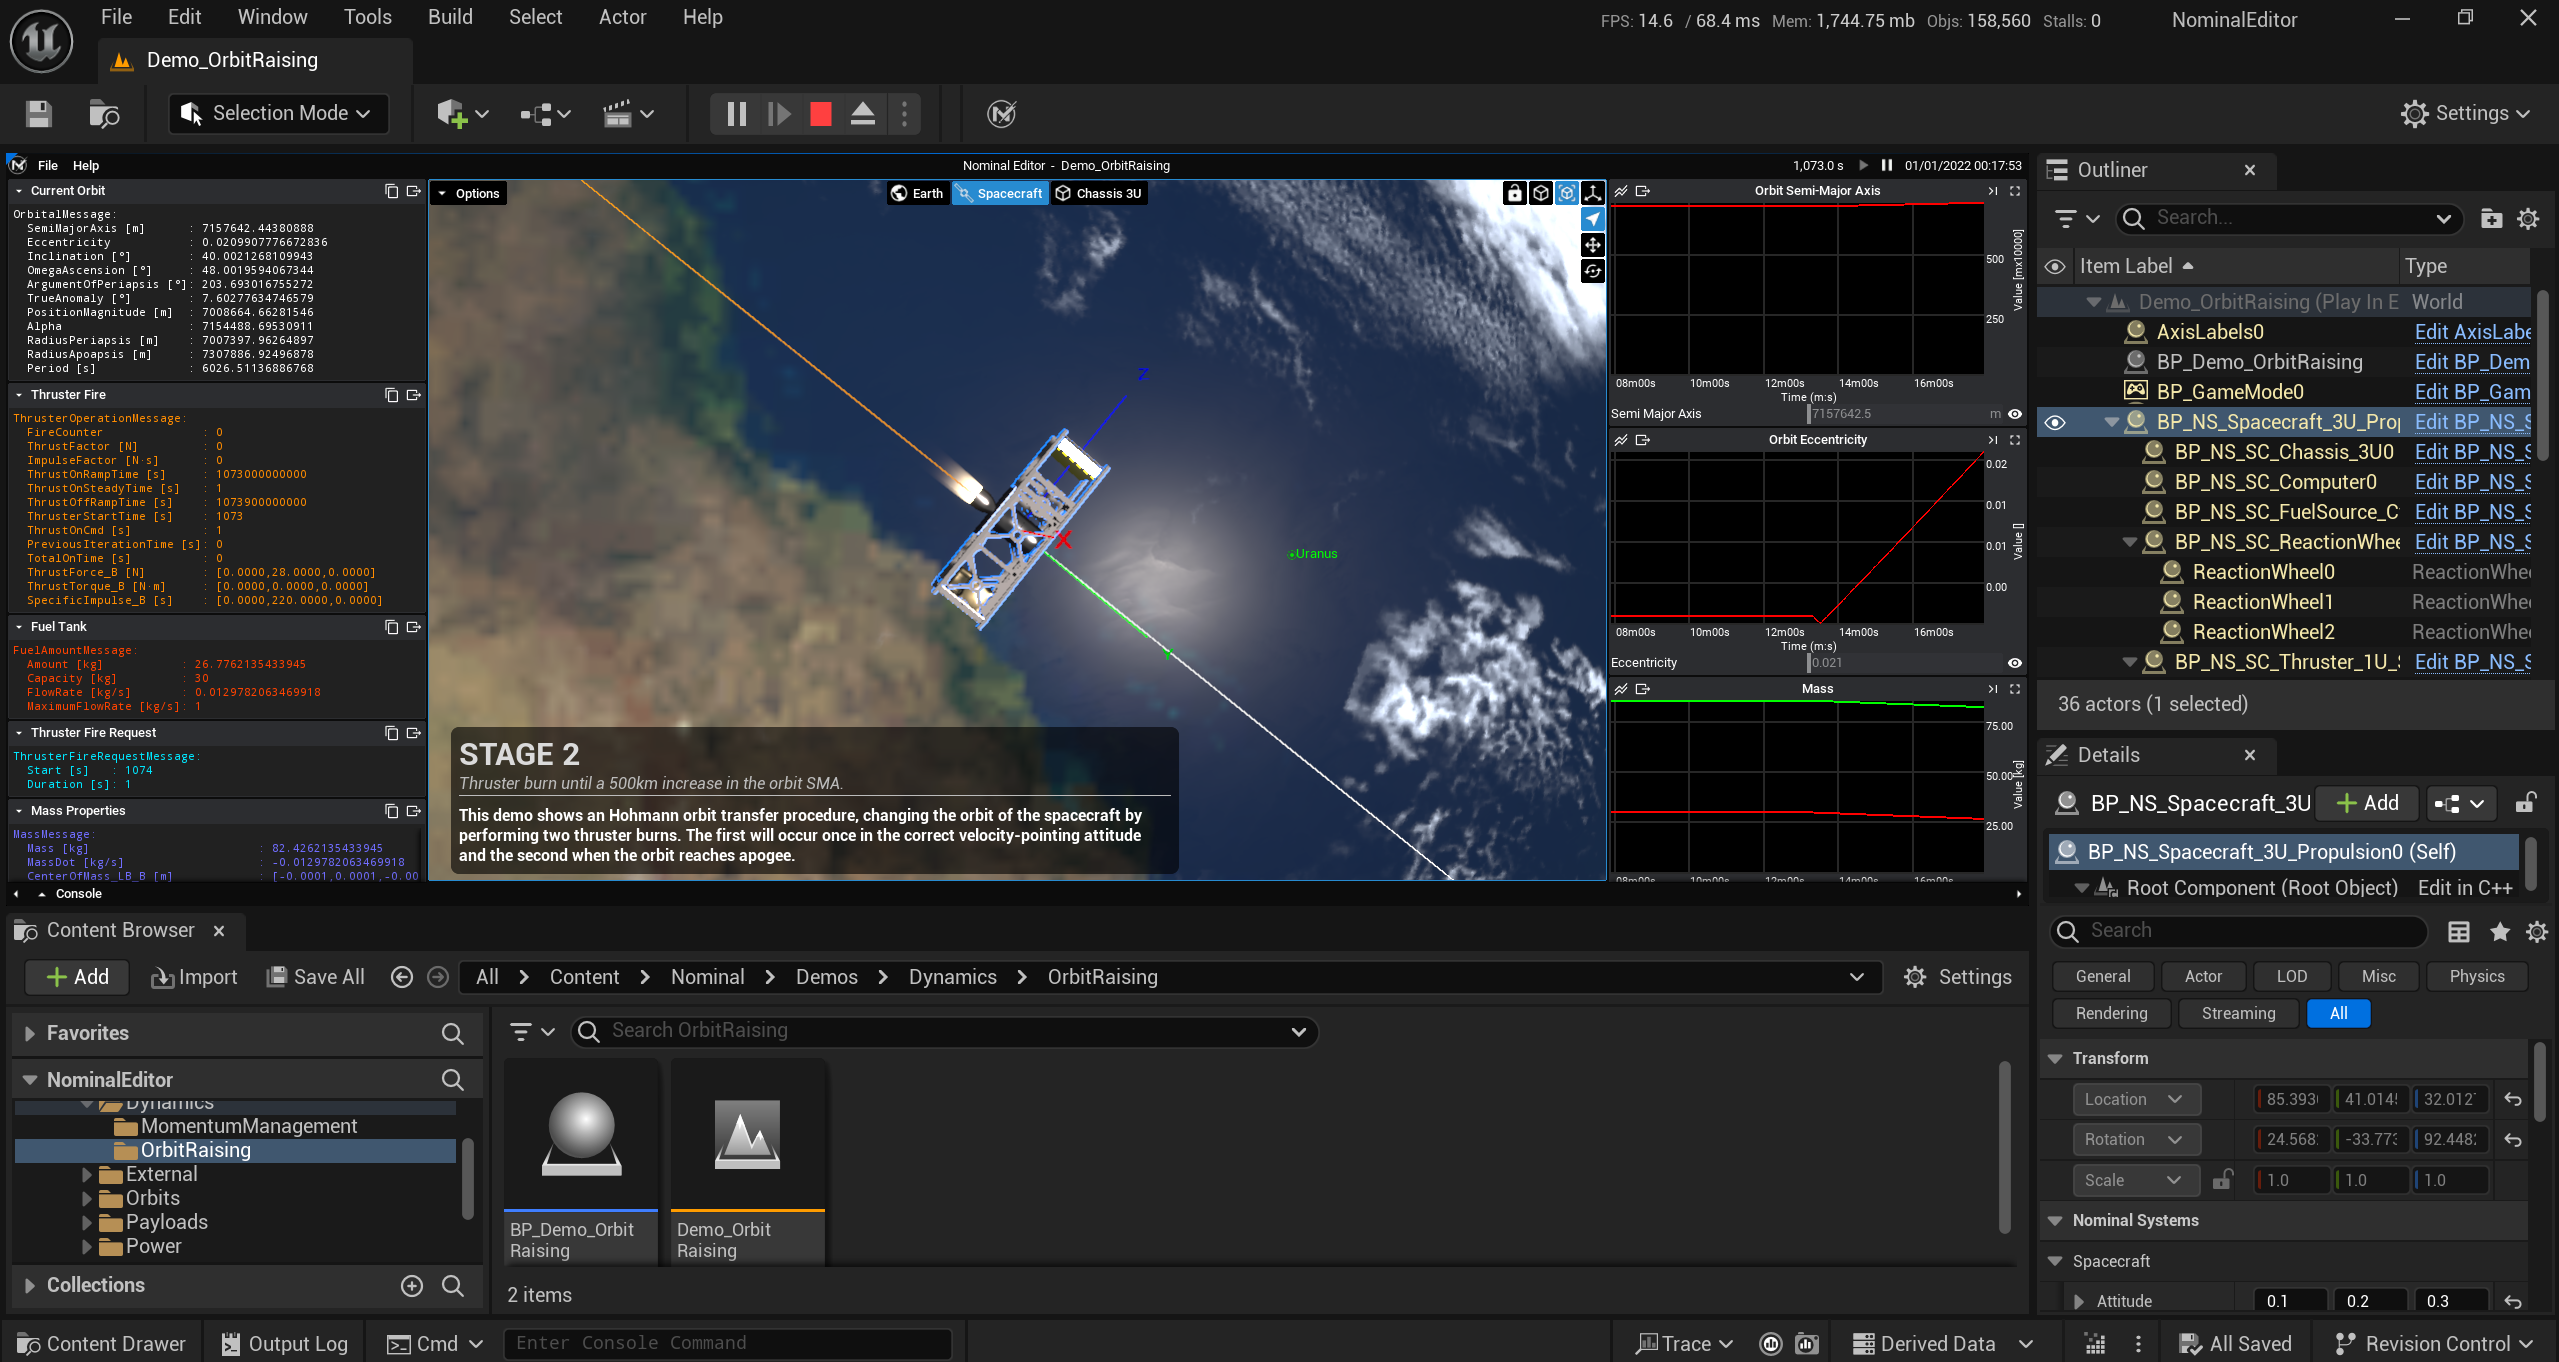Open the Window menu
Screen dimensions: 2559x1362
point(272,17)
